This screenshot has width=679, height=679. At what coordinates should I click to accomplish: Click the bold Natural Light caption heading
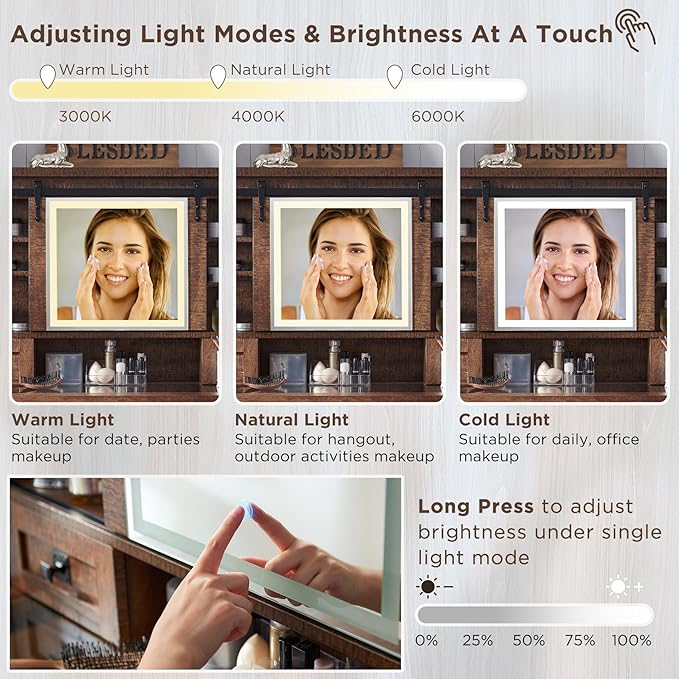coord(291,420)
